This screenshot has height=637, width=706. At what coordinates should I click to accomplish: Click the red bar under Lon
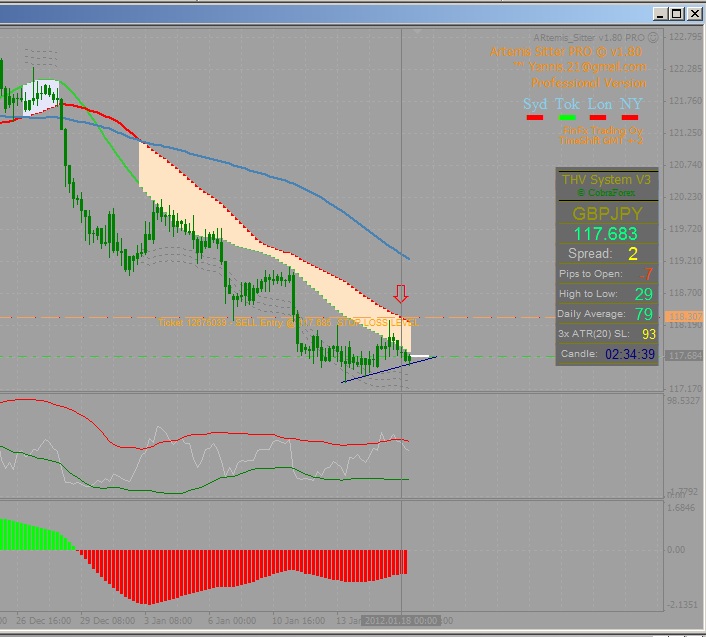coord(598,117)
